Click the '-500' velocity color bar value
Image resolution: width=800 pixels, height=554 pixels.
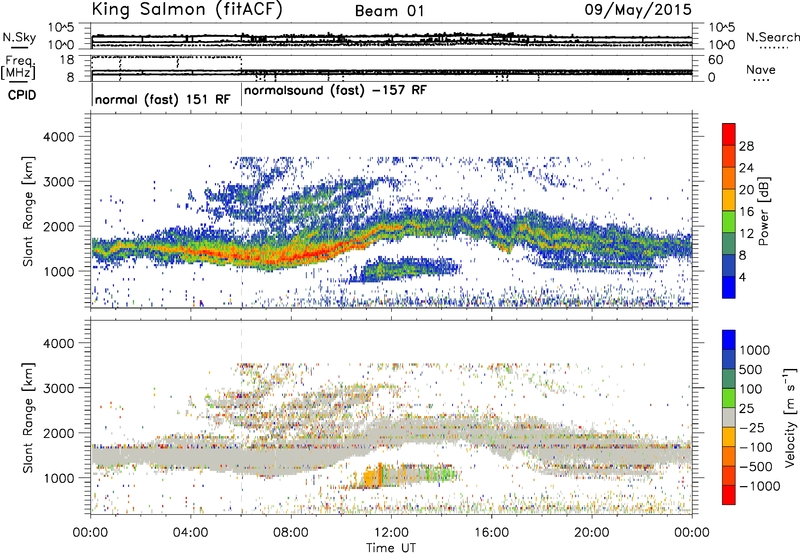pos(756,467)
